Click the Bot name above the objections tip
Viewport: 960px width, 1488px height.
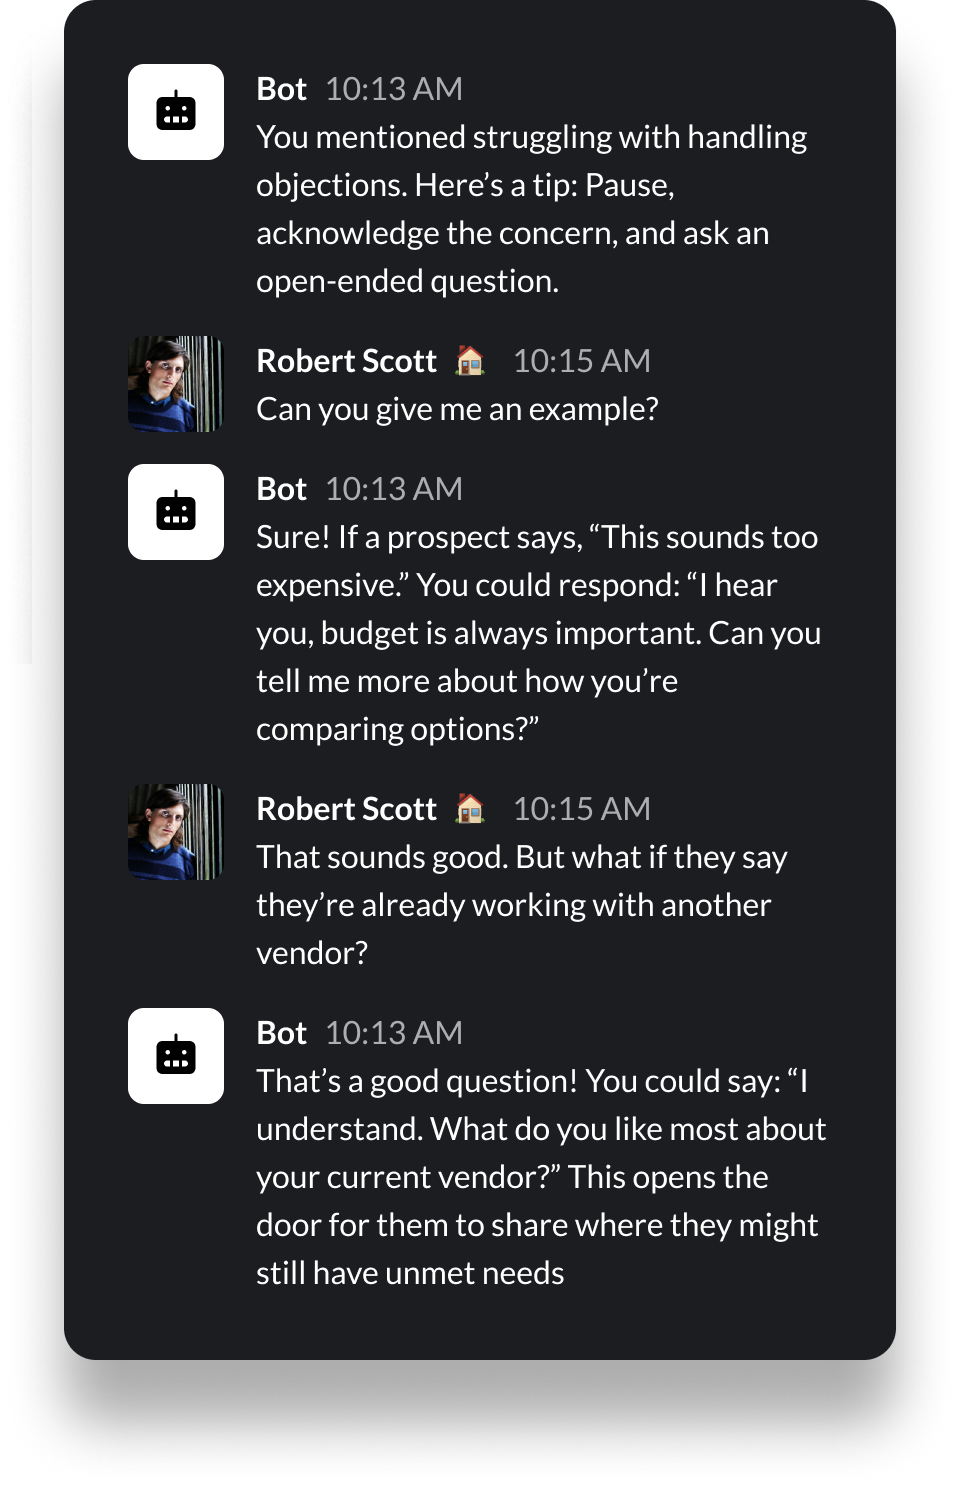[281, 89]
